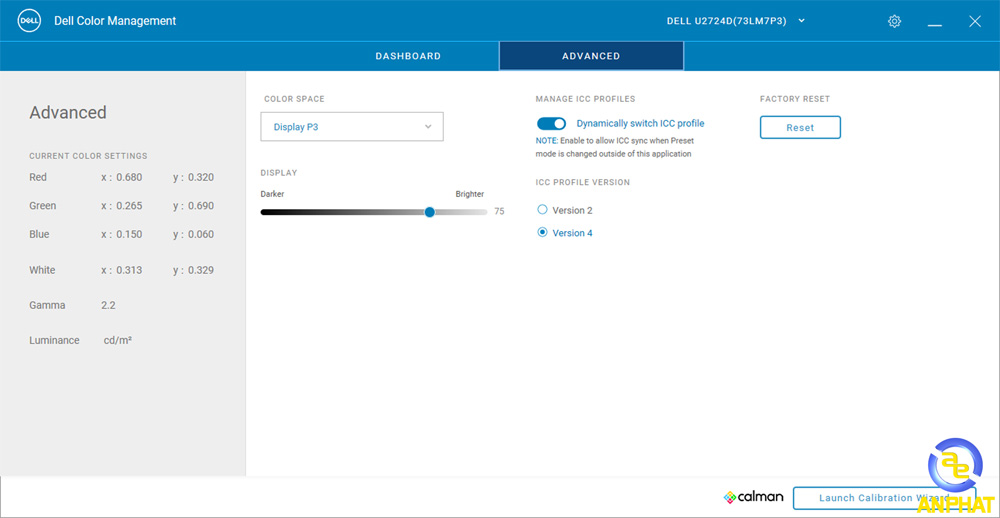Click the Red x : 0.680 value
The image size is (1000, 518).
[x=121, y=177]
